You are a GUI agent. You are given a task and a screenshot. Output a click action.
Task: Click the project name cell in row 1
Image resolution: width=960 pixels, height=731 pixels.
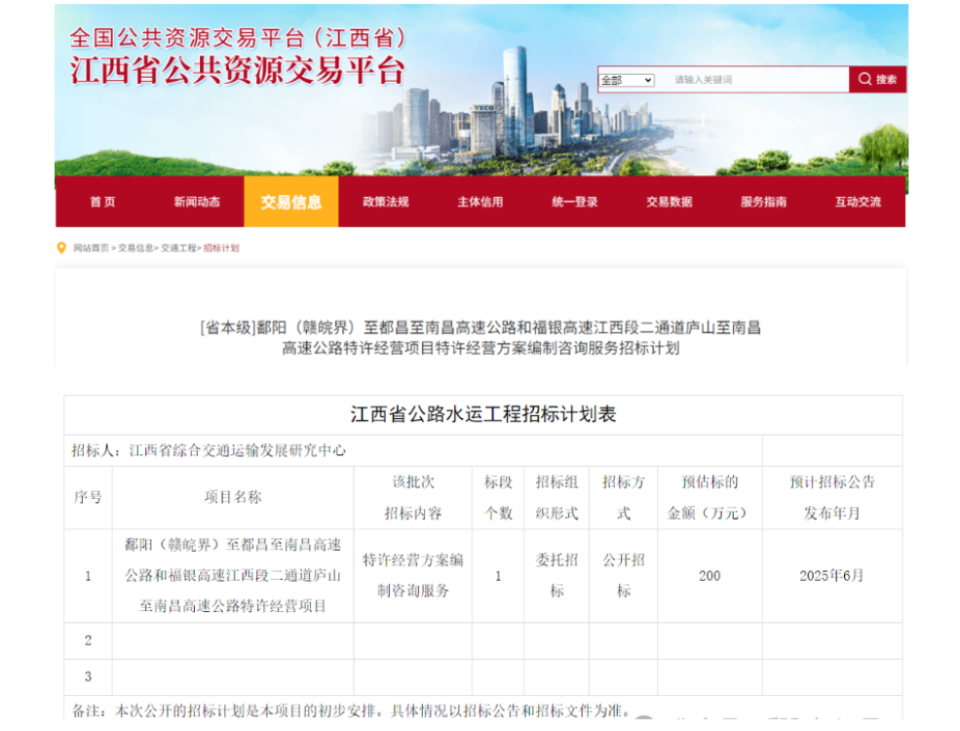[233, 575]
